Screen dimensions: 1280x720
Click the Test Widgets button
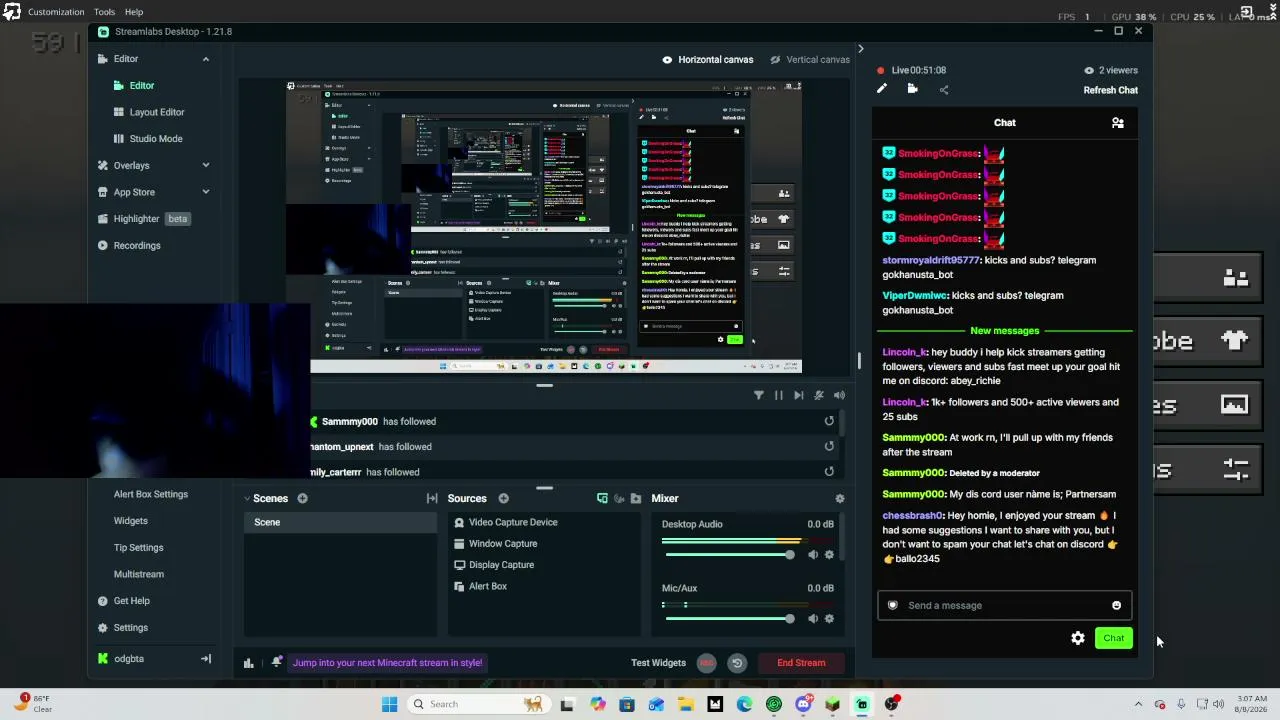coord(658,662)
